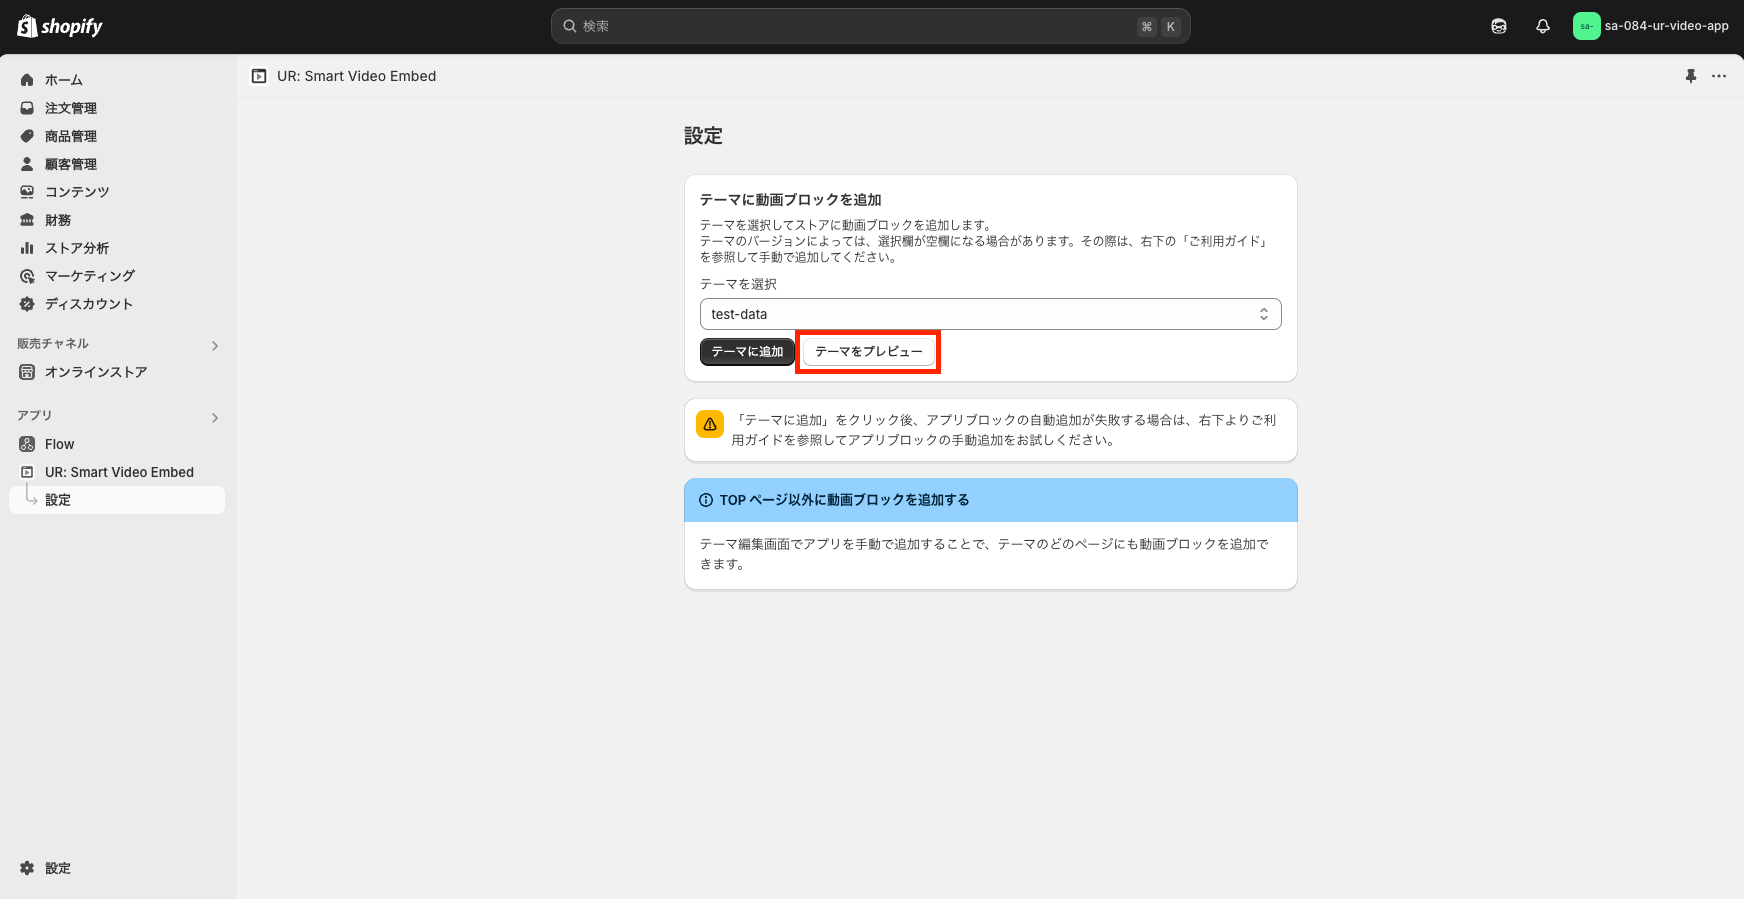Click the テーマを選択 field label
The height and width of the screenshot is (899, 1744).
(738, 284)
